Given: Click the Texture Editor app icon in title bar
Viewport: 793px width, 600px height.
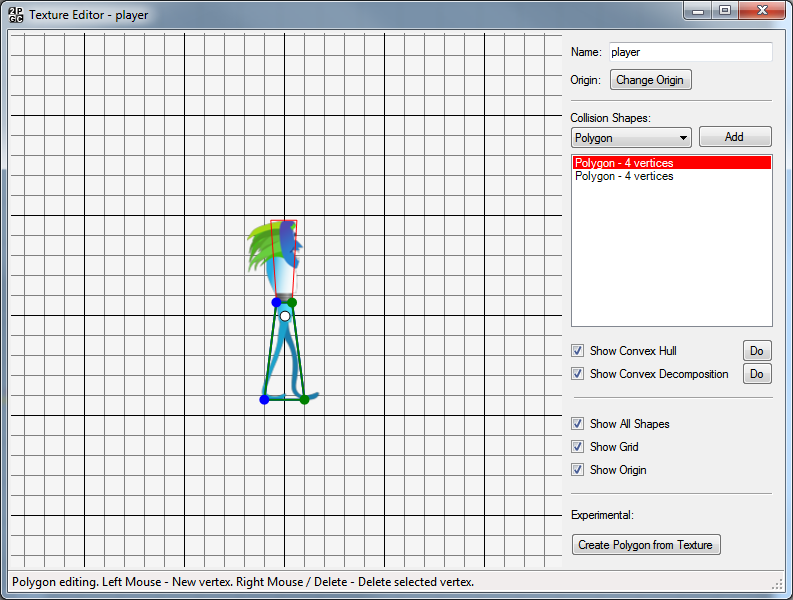Looking at the screenshot, I should click(x=16, y=15).
